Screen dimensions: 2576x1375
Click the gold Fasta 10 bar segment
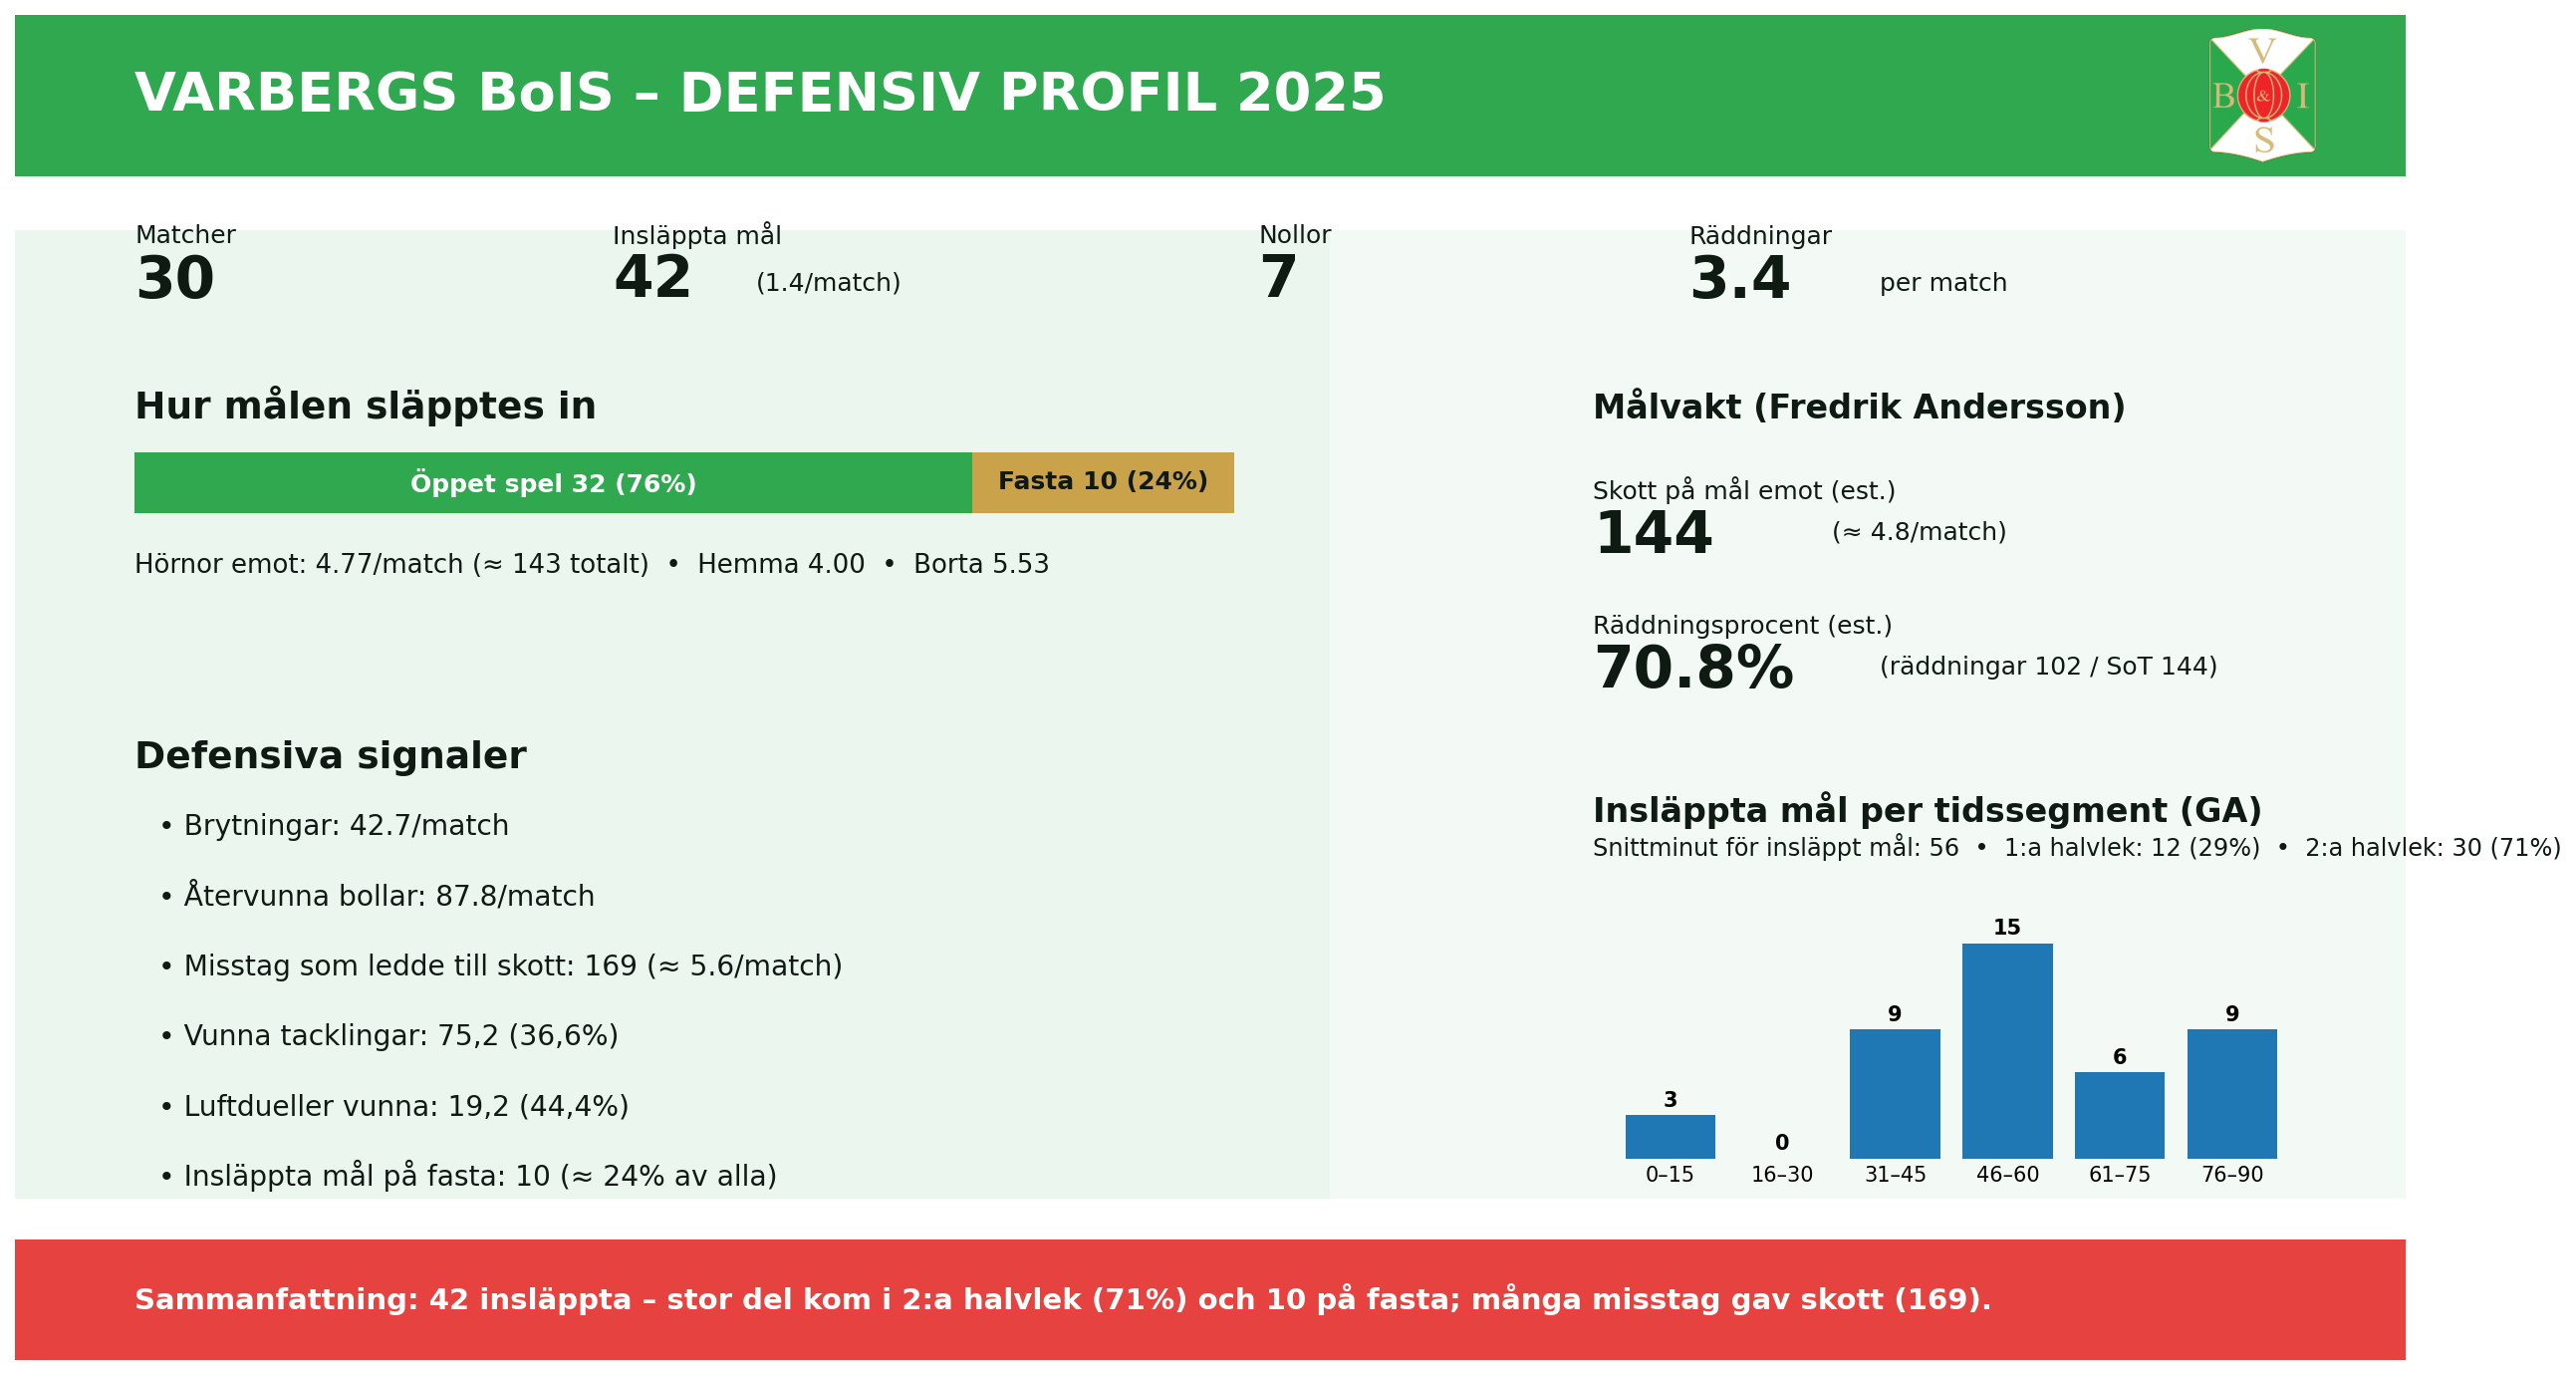coord(1102,483)
